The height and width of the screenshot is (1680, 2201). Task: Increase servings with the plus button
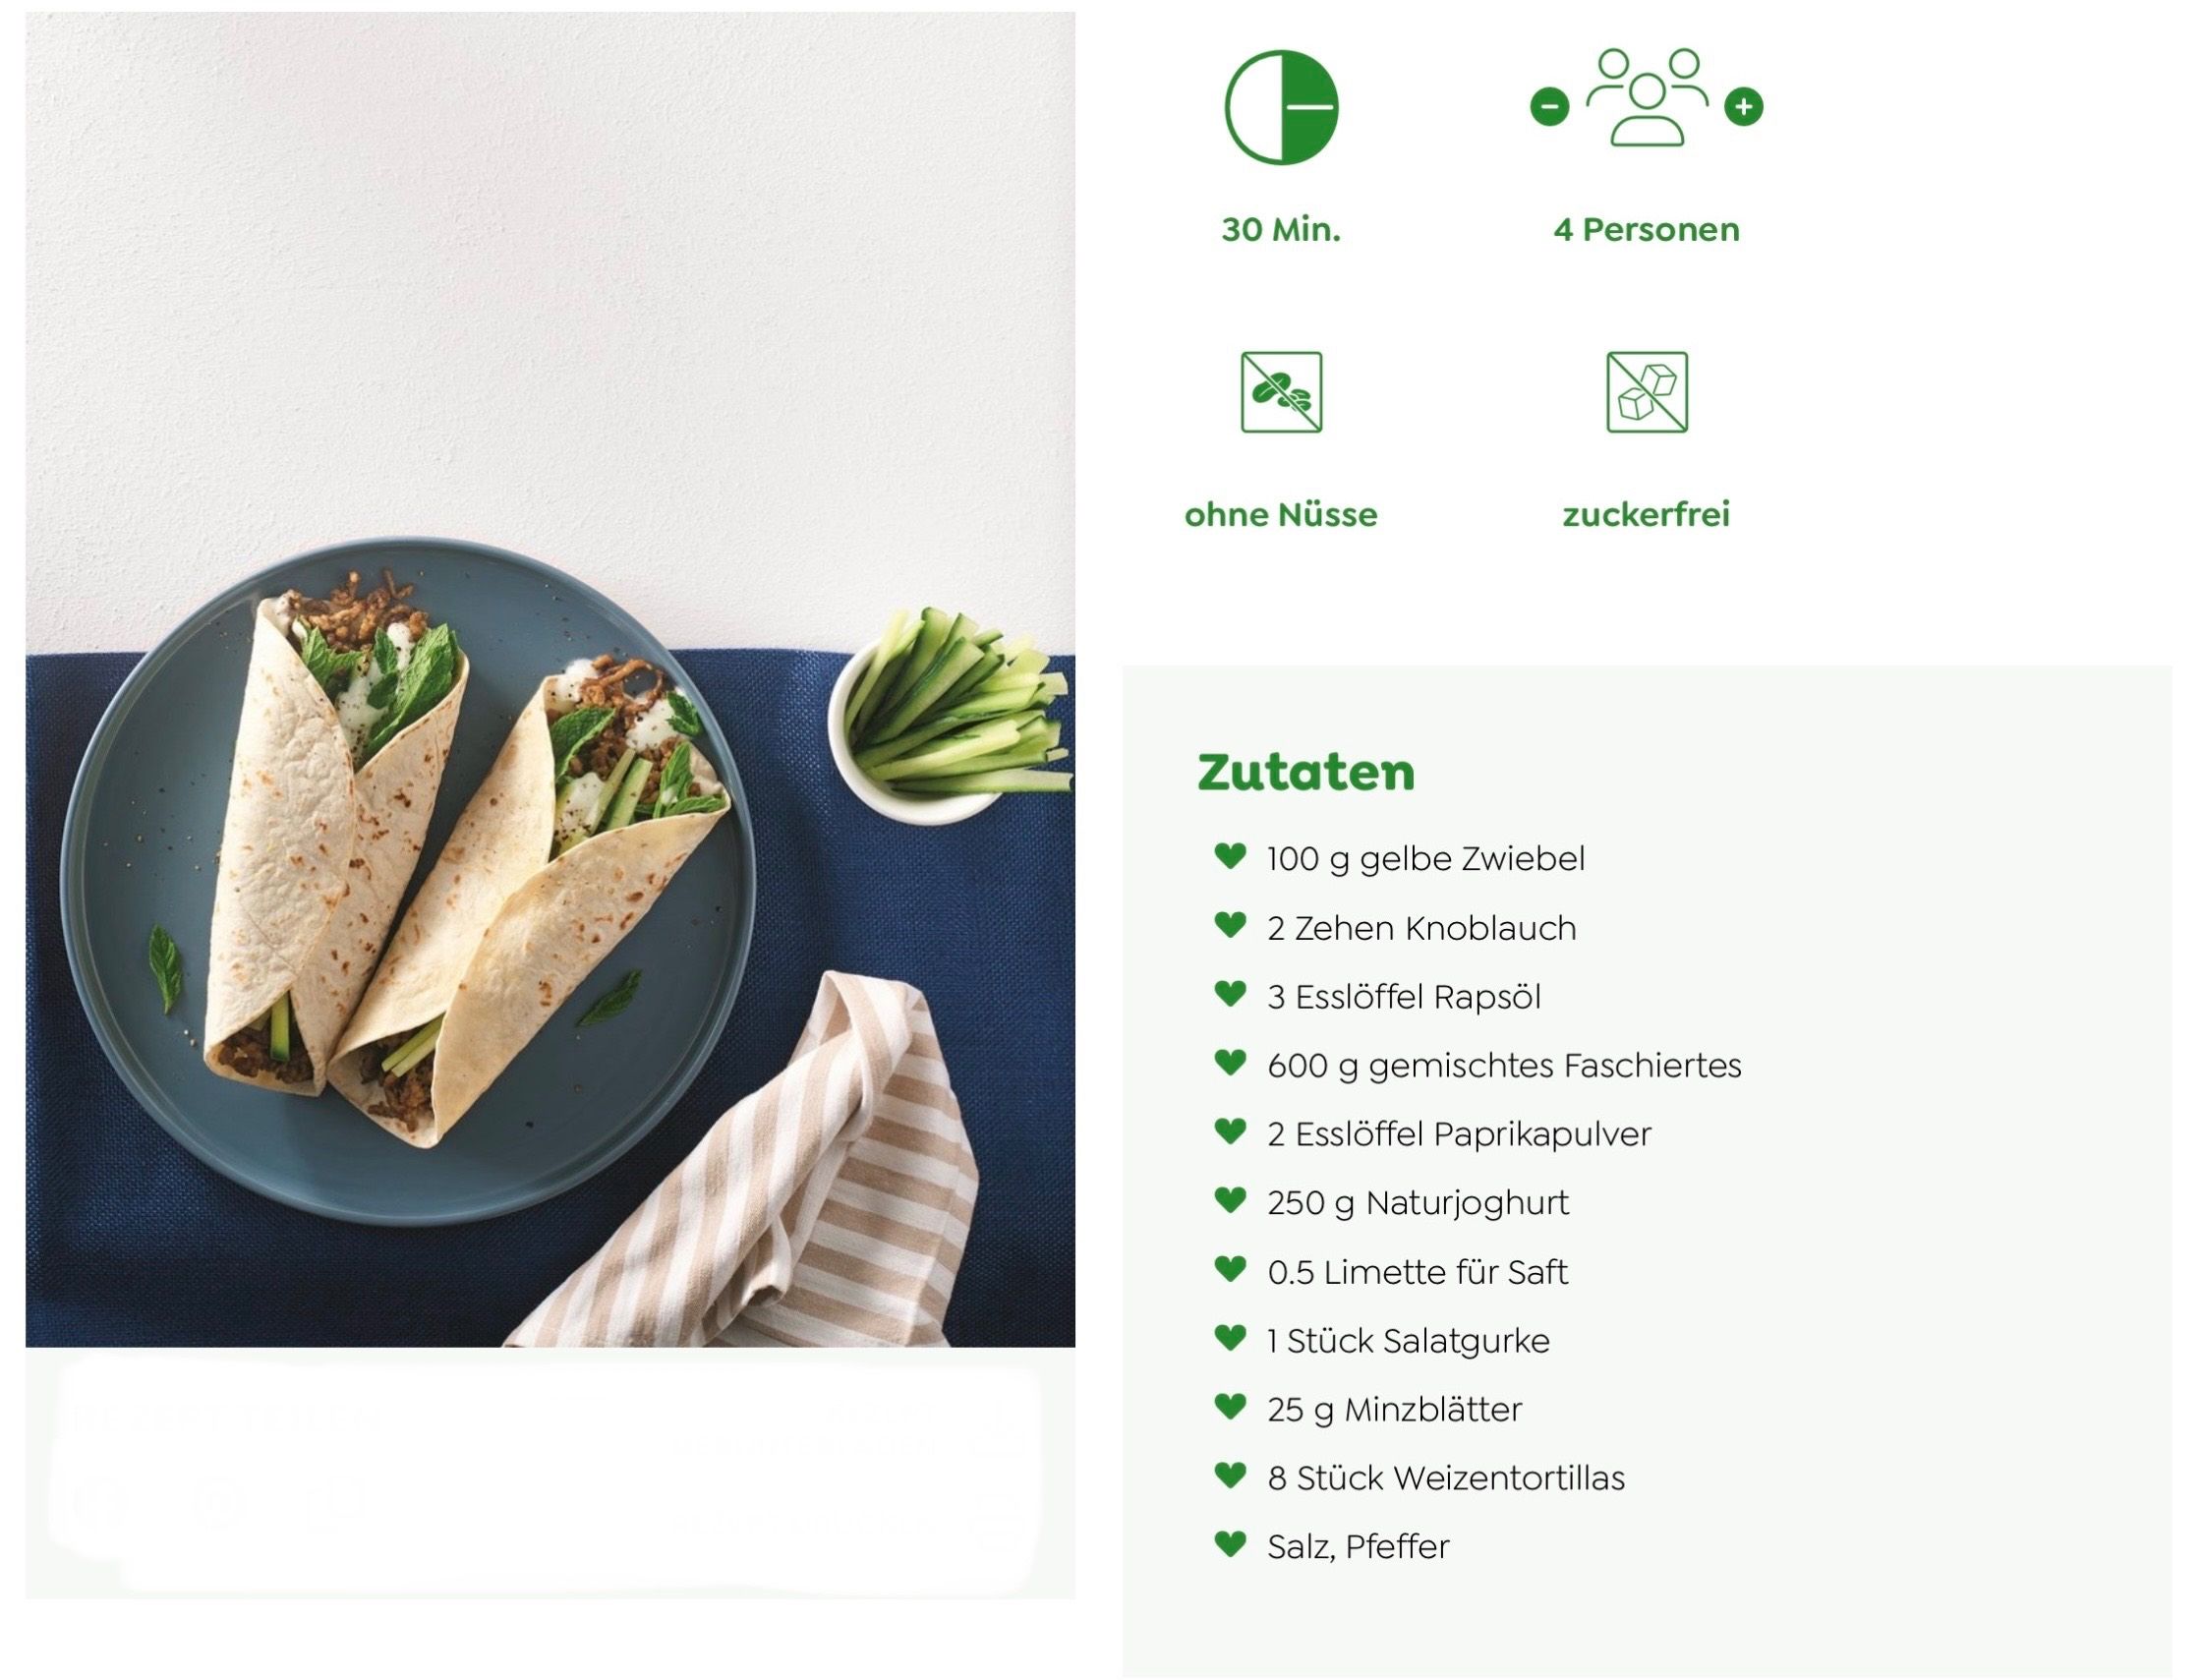[1743, 106]
